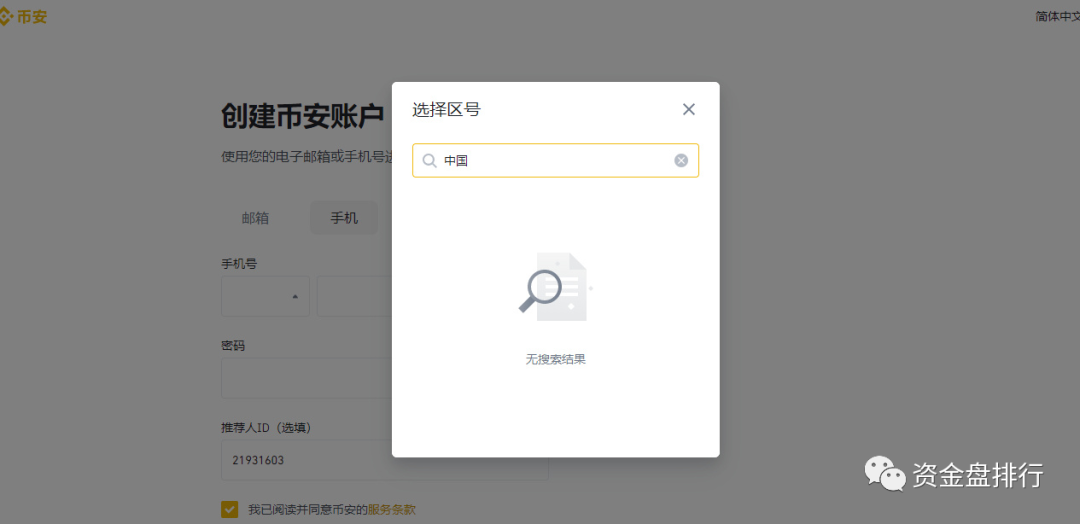The image size is (1080, 524).
Task: Close the 选择区号 dialog
Action: pos(688,109)
